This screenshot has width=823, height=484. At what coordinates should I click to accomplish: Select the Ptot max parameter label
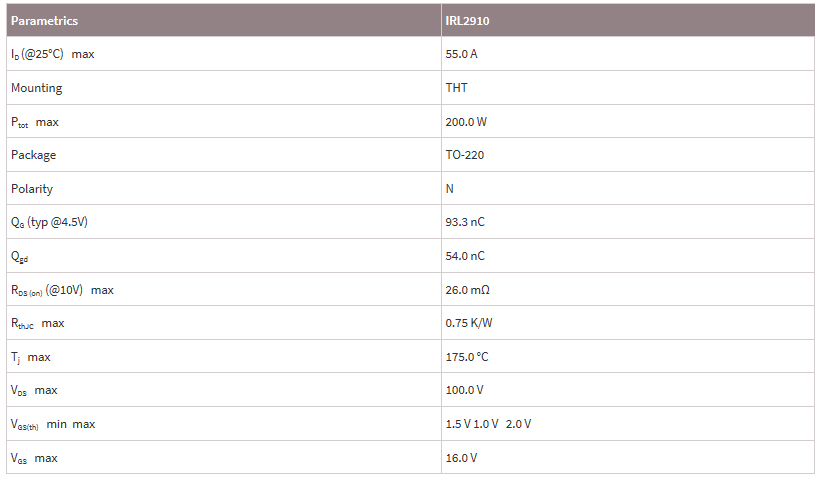[35, 122]
